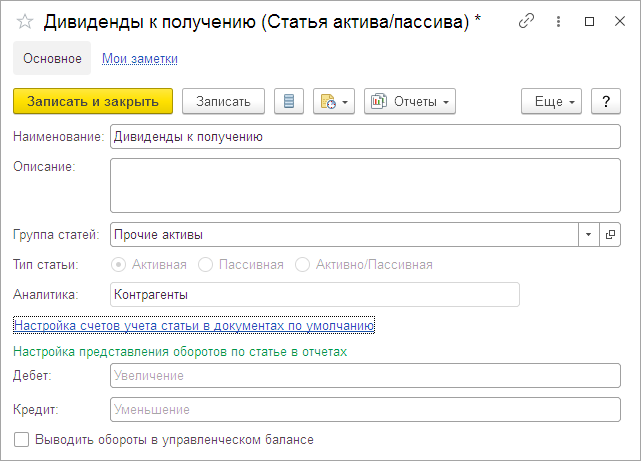This screenshot has height=461, width=641.
Task: Expand the Еще menu
Action: pyautogui.click(x=551, y=101)
